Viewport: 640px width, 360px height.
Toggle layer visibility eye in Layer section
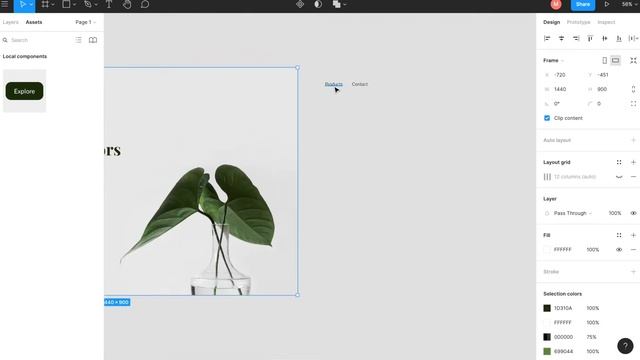[x=633, y=213]
